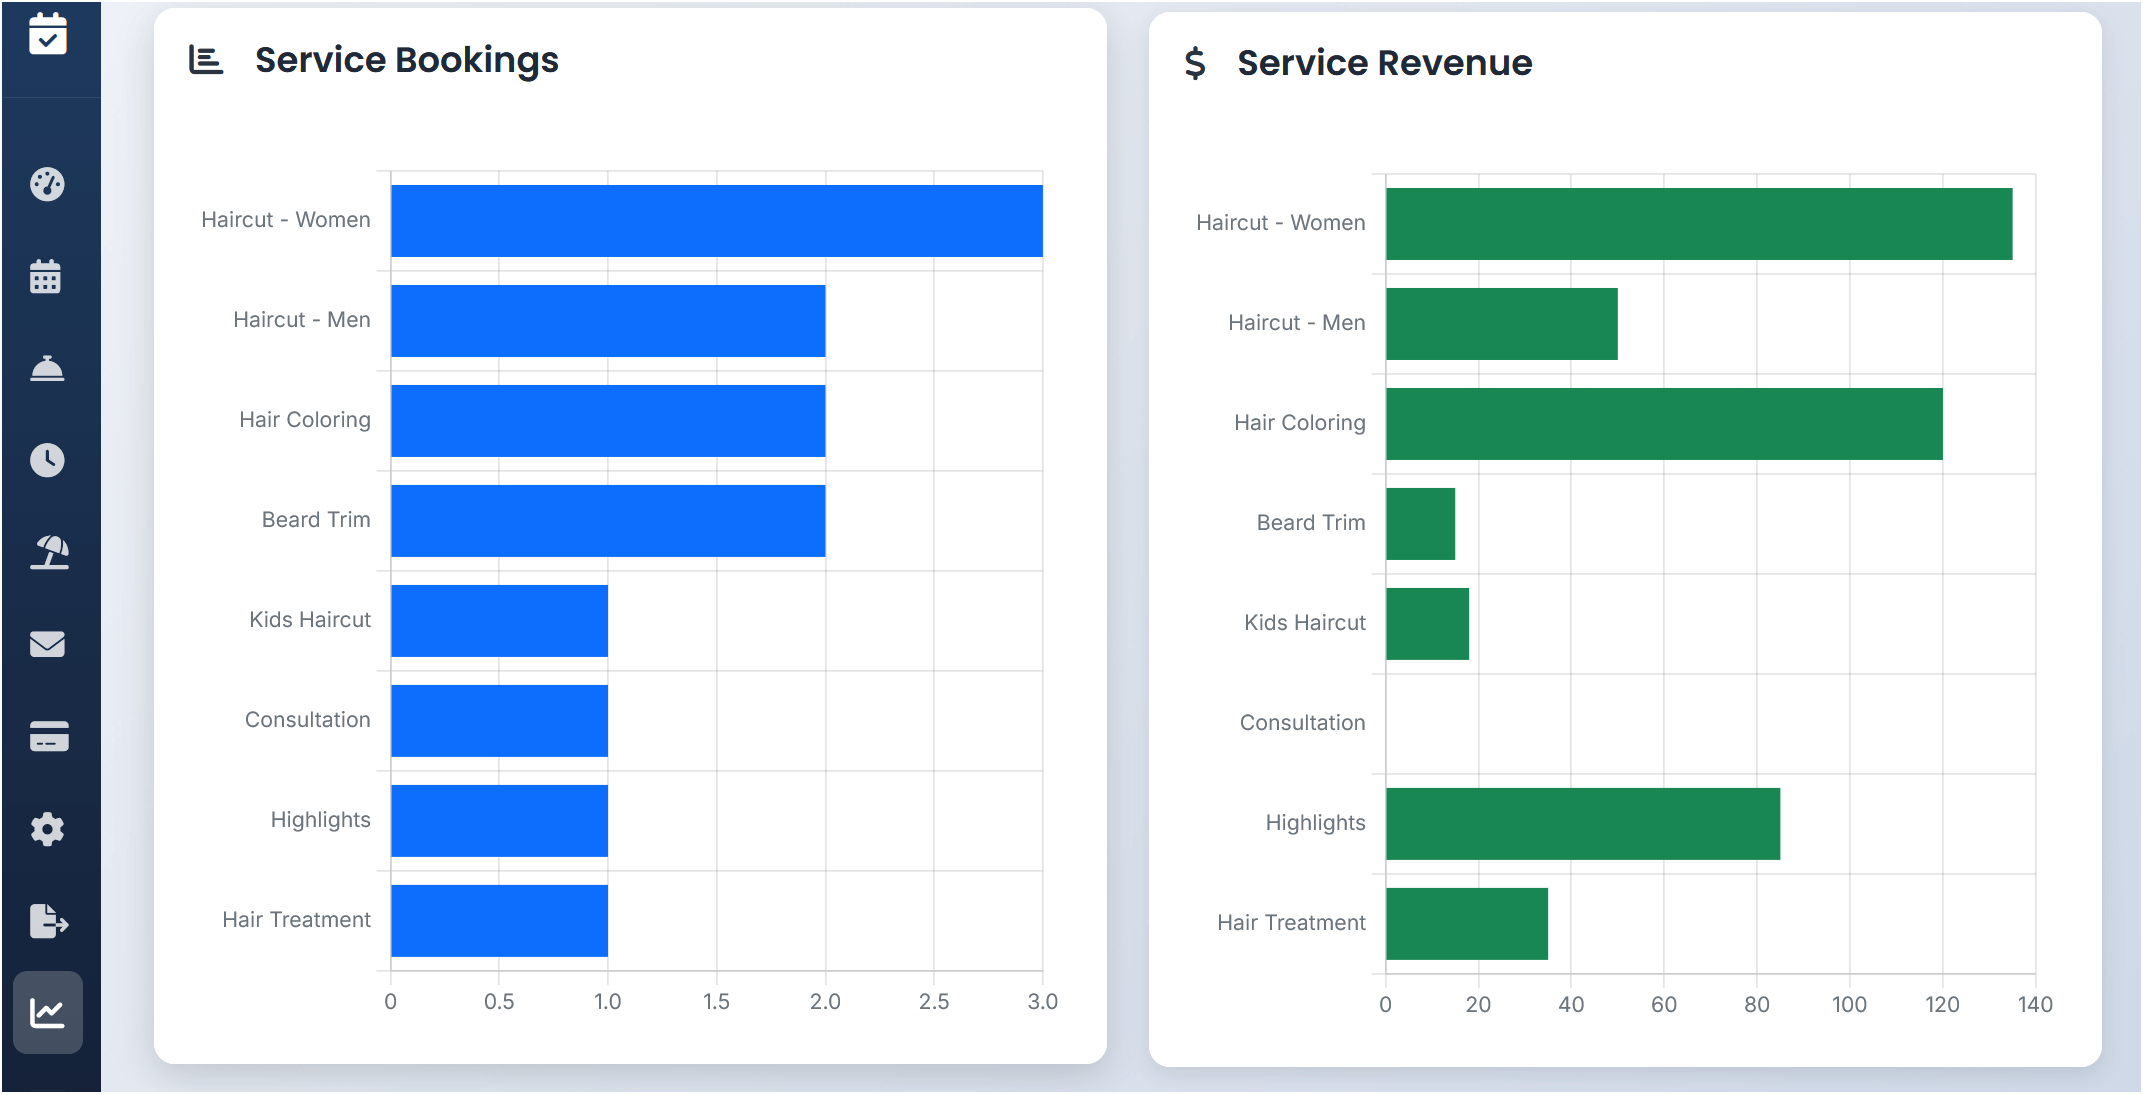Select the analytics line-chart icon
Image resolution: width=2143 pixels, height=1094 pixels.
point(48,1013)
